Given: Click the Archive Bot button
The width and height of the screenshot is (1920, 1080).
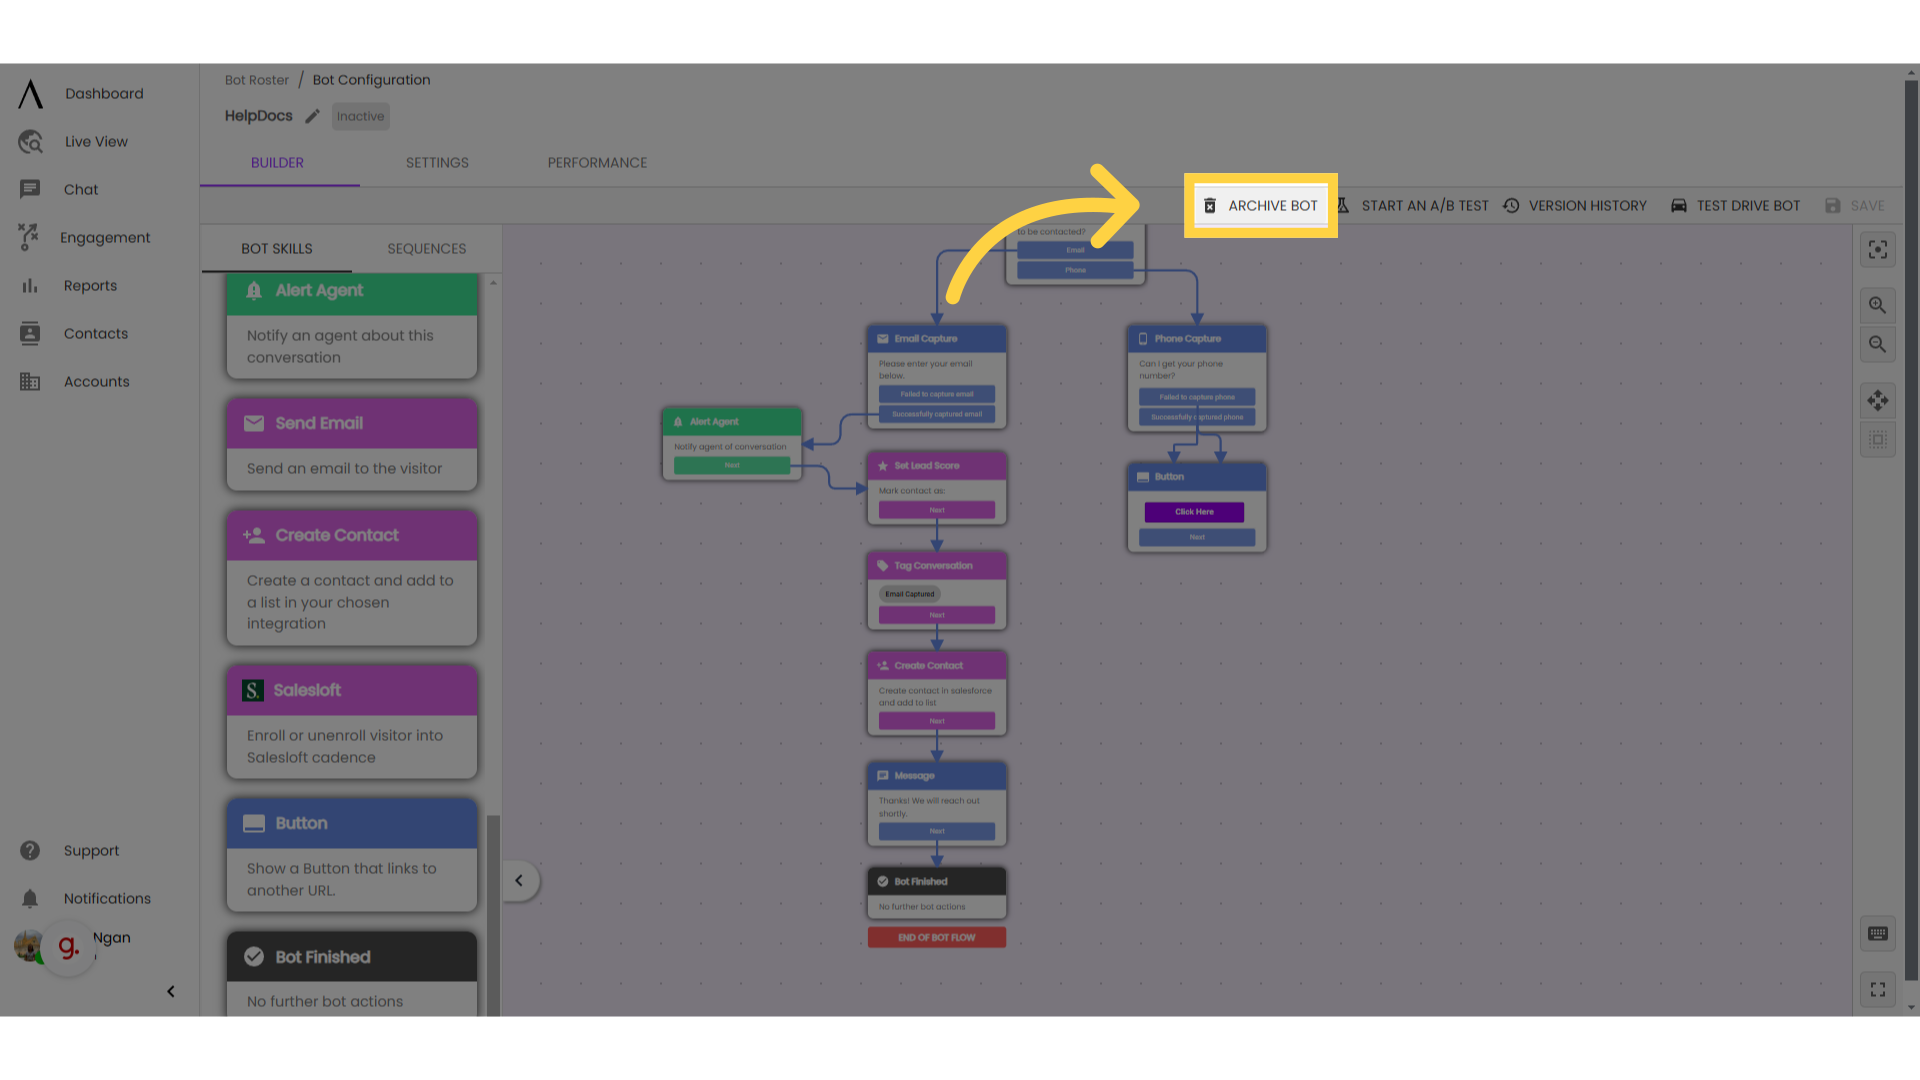Looking at the screenshot, I should (x=1261, y=206).
